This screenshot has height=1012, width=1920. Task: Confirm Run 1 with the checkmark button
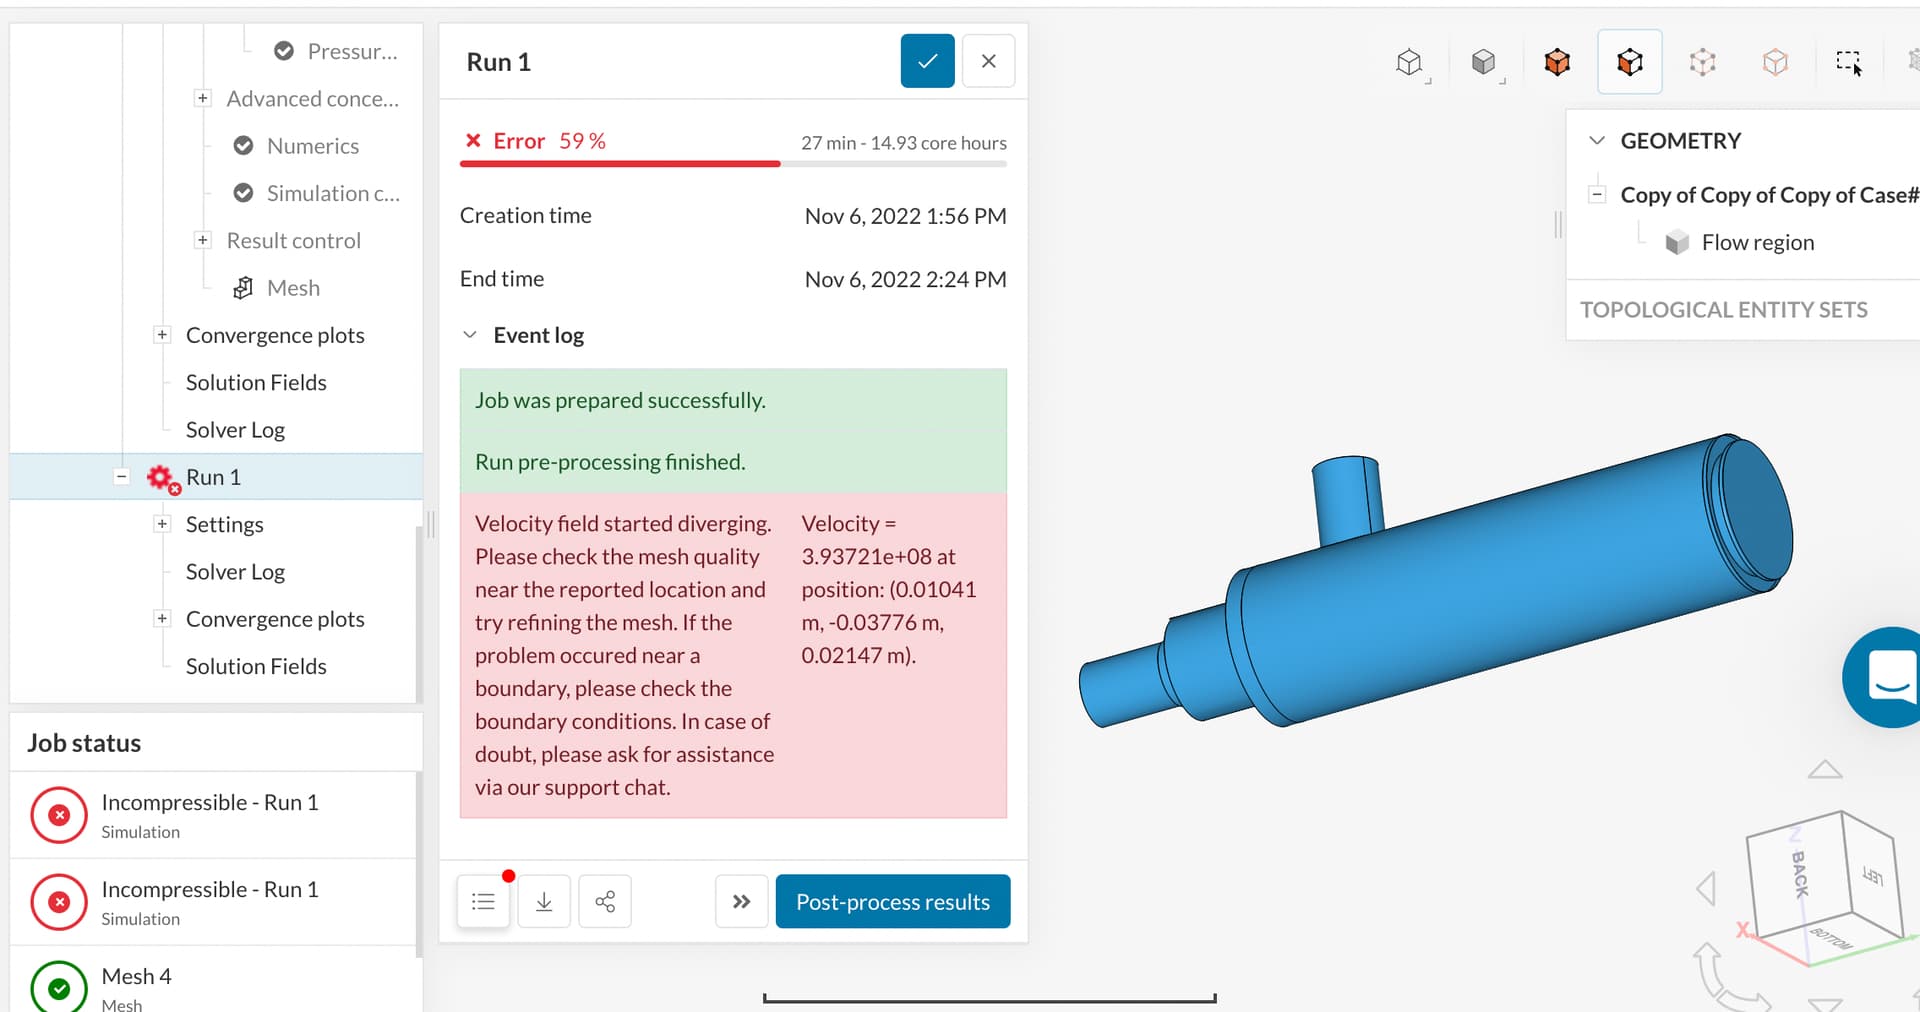click(x=926, y=60)
